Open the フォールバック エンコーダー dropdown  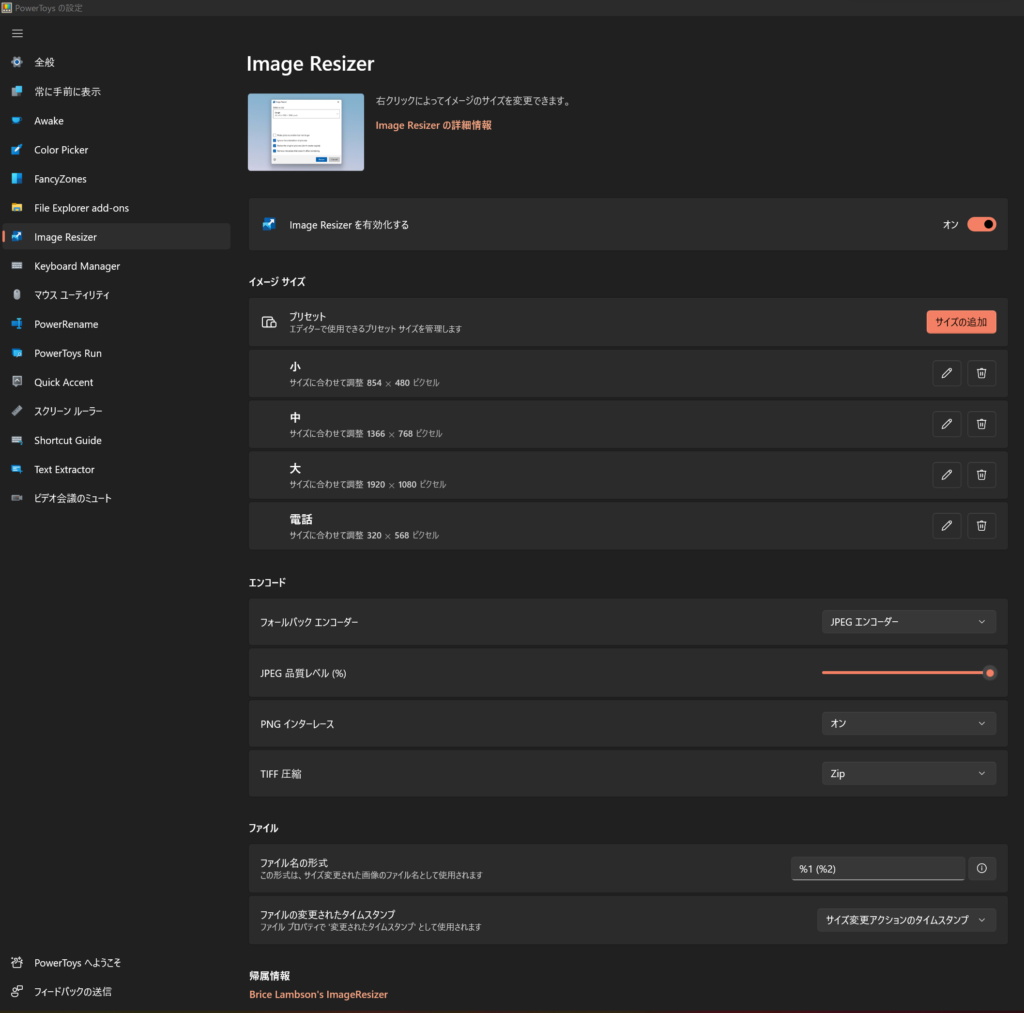click(x=908, y=622)
